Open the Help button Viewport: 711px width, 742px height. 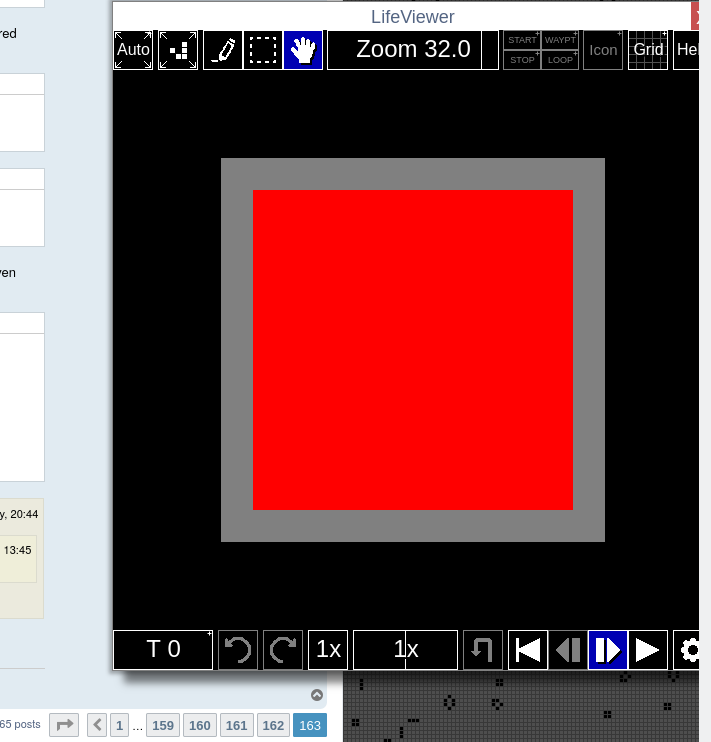[686, 50]
